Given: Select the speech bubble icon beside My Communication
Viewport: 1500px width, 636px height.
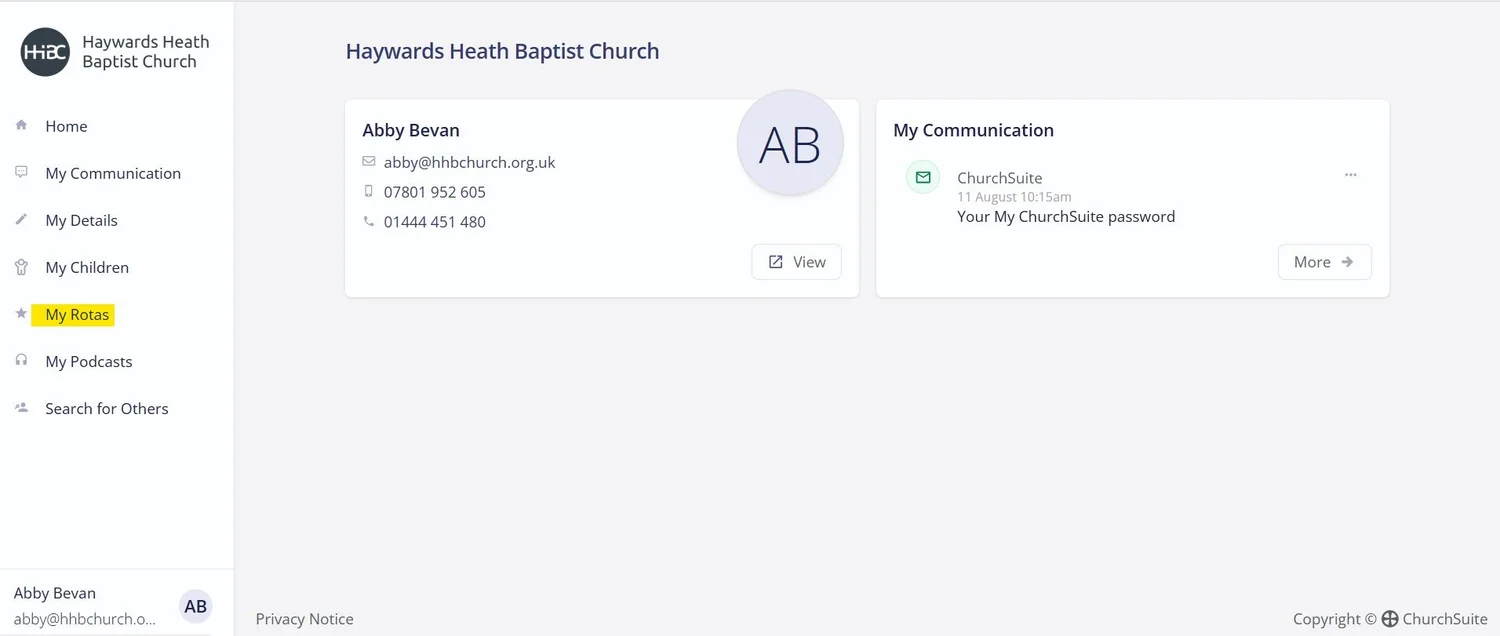Looking at the screenshot, I should (21, 172).
